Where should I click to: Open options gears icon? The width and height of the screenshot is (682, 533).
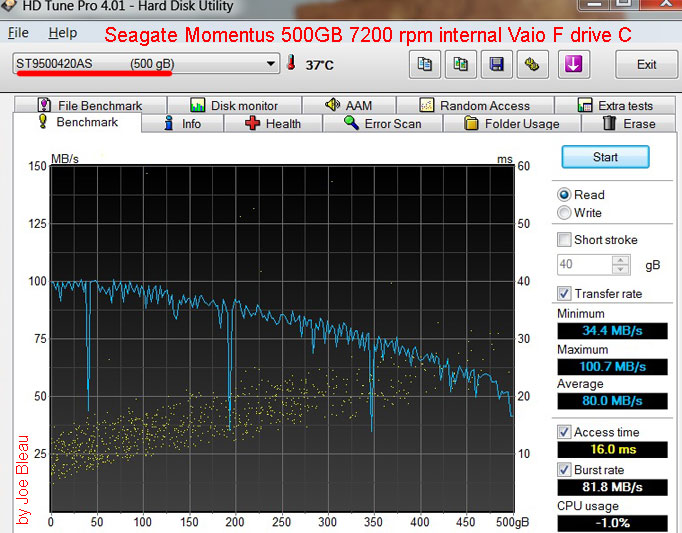(x=532, y=64)
